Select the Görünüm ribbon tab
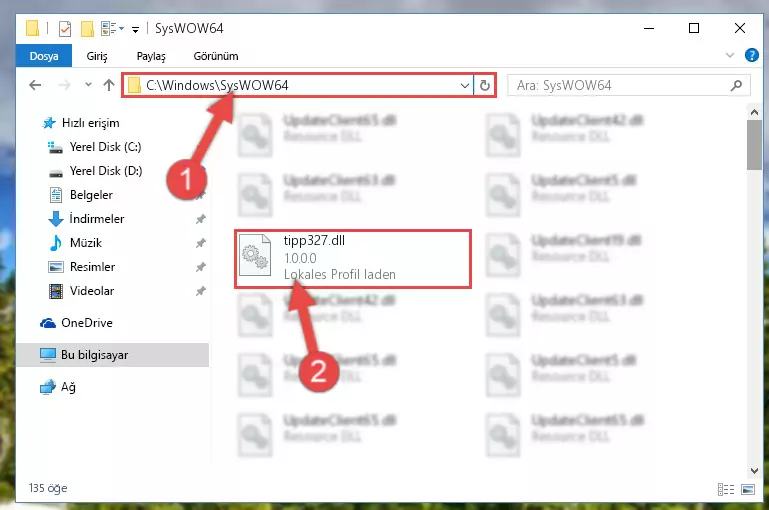 click(x=216, y=56)
